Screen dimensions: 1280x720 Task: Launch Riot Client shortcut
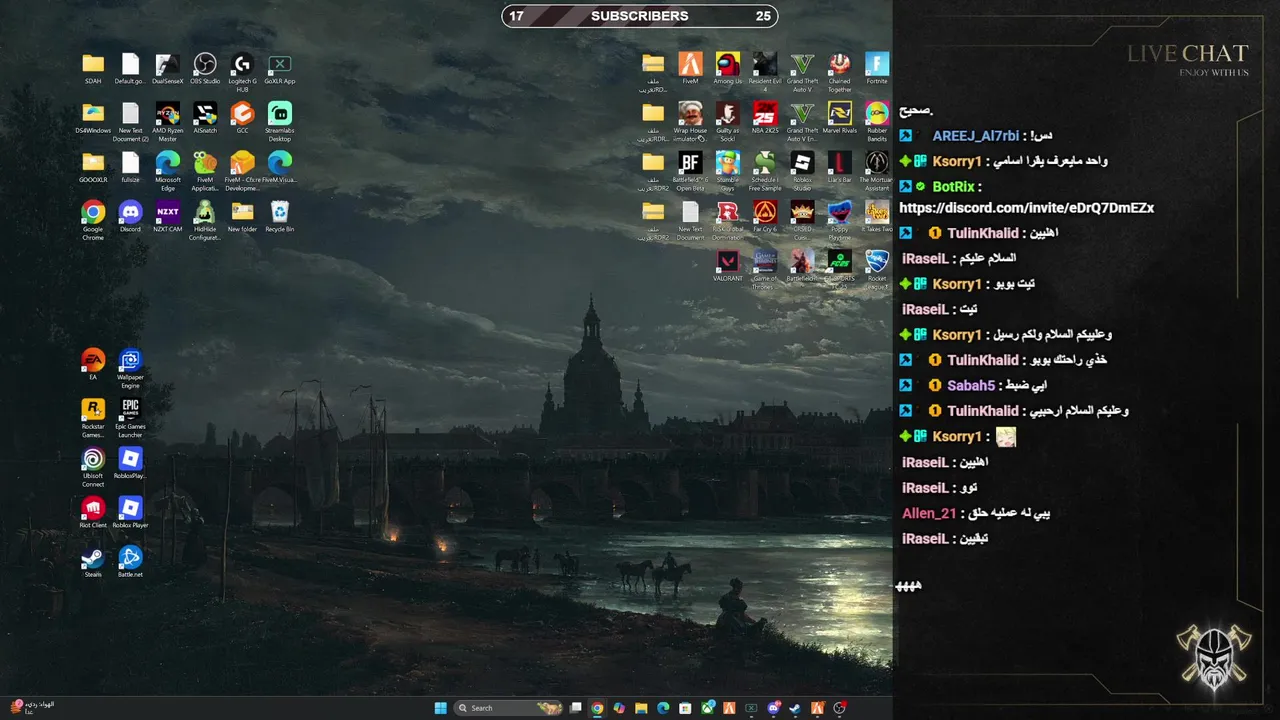pos(93,513)
